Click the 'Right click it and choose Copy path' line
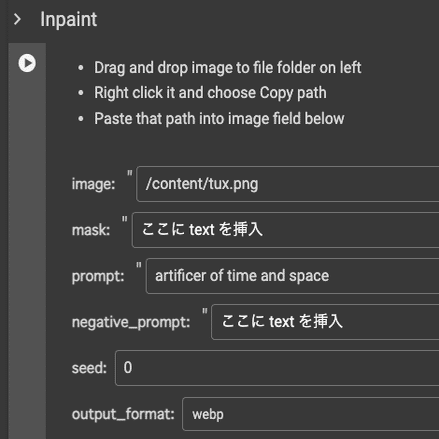The height and width of the screenshot is (439, 439). [210, 93]
